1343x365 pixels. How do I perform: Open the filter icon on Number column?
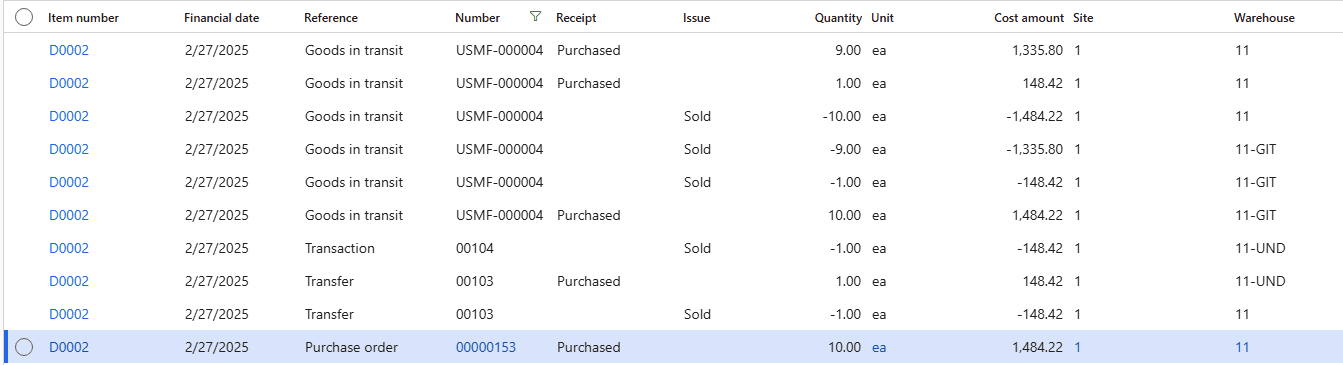[536, 17]
